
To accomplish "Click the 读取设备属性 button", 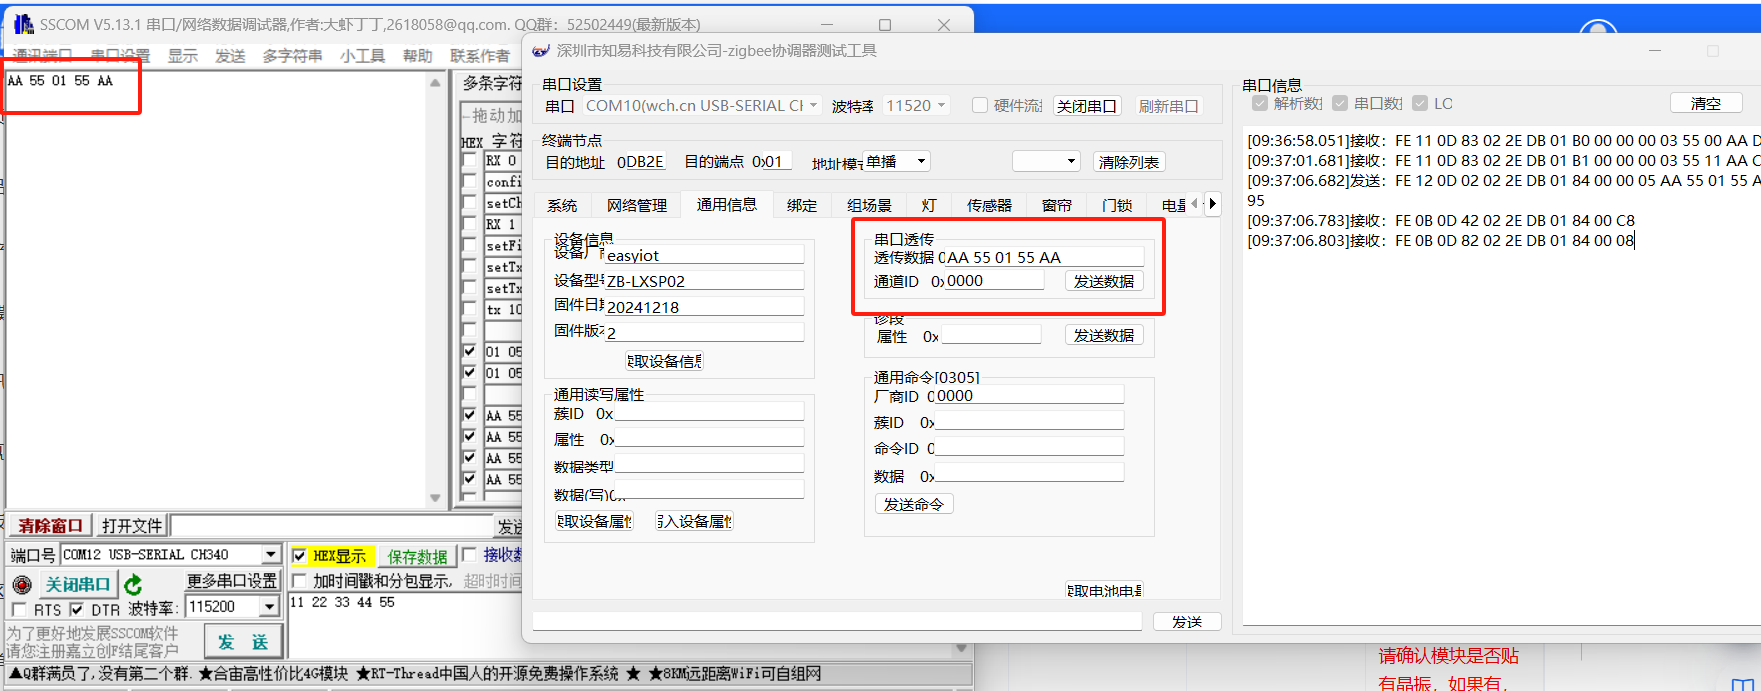I will coord(594,521).
